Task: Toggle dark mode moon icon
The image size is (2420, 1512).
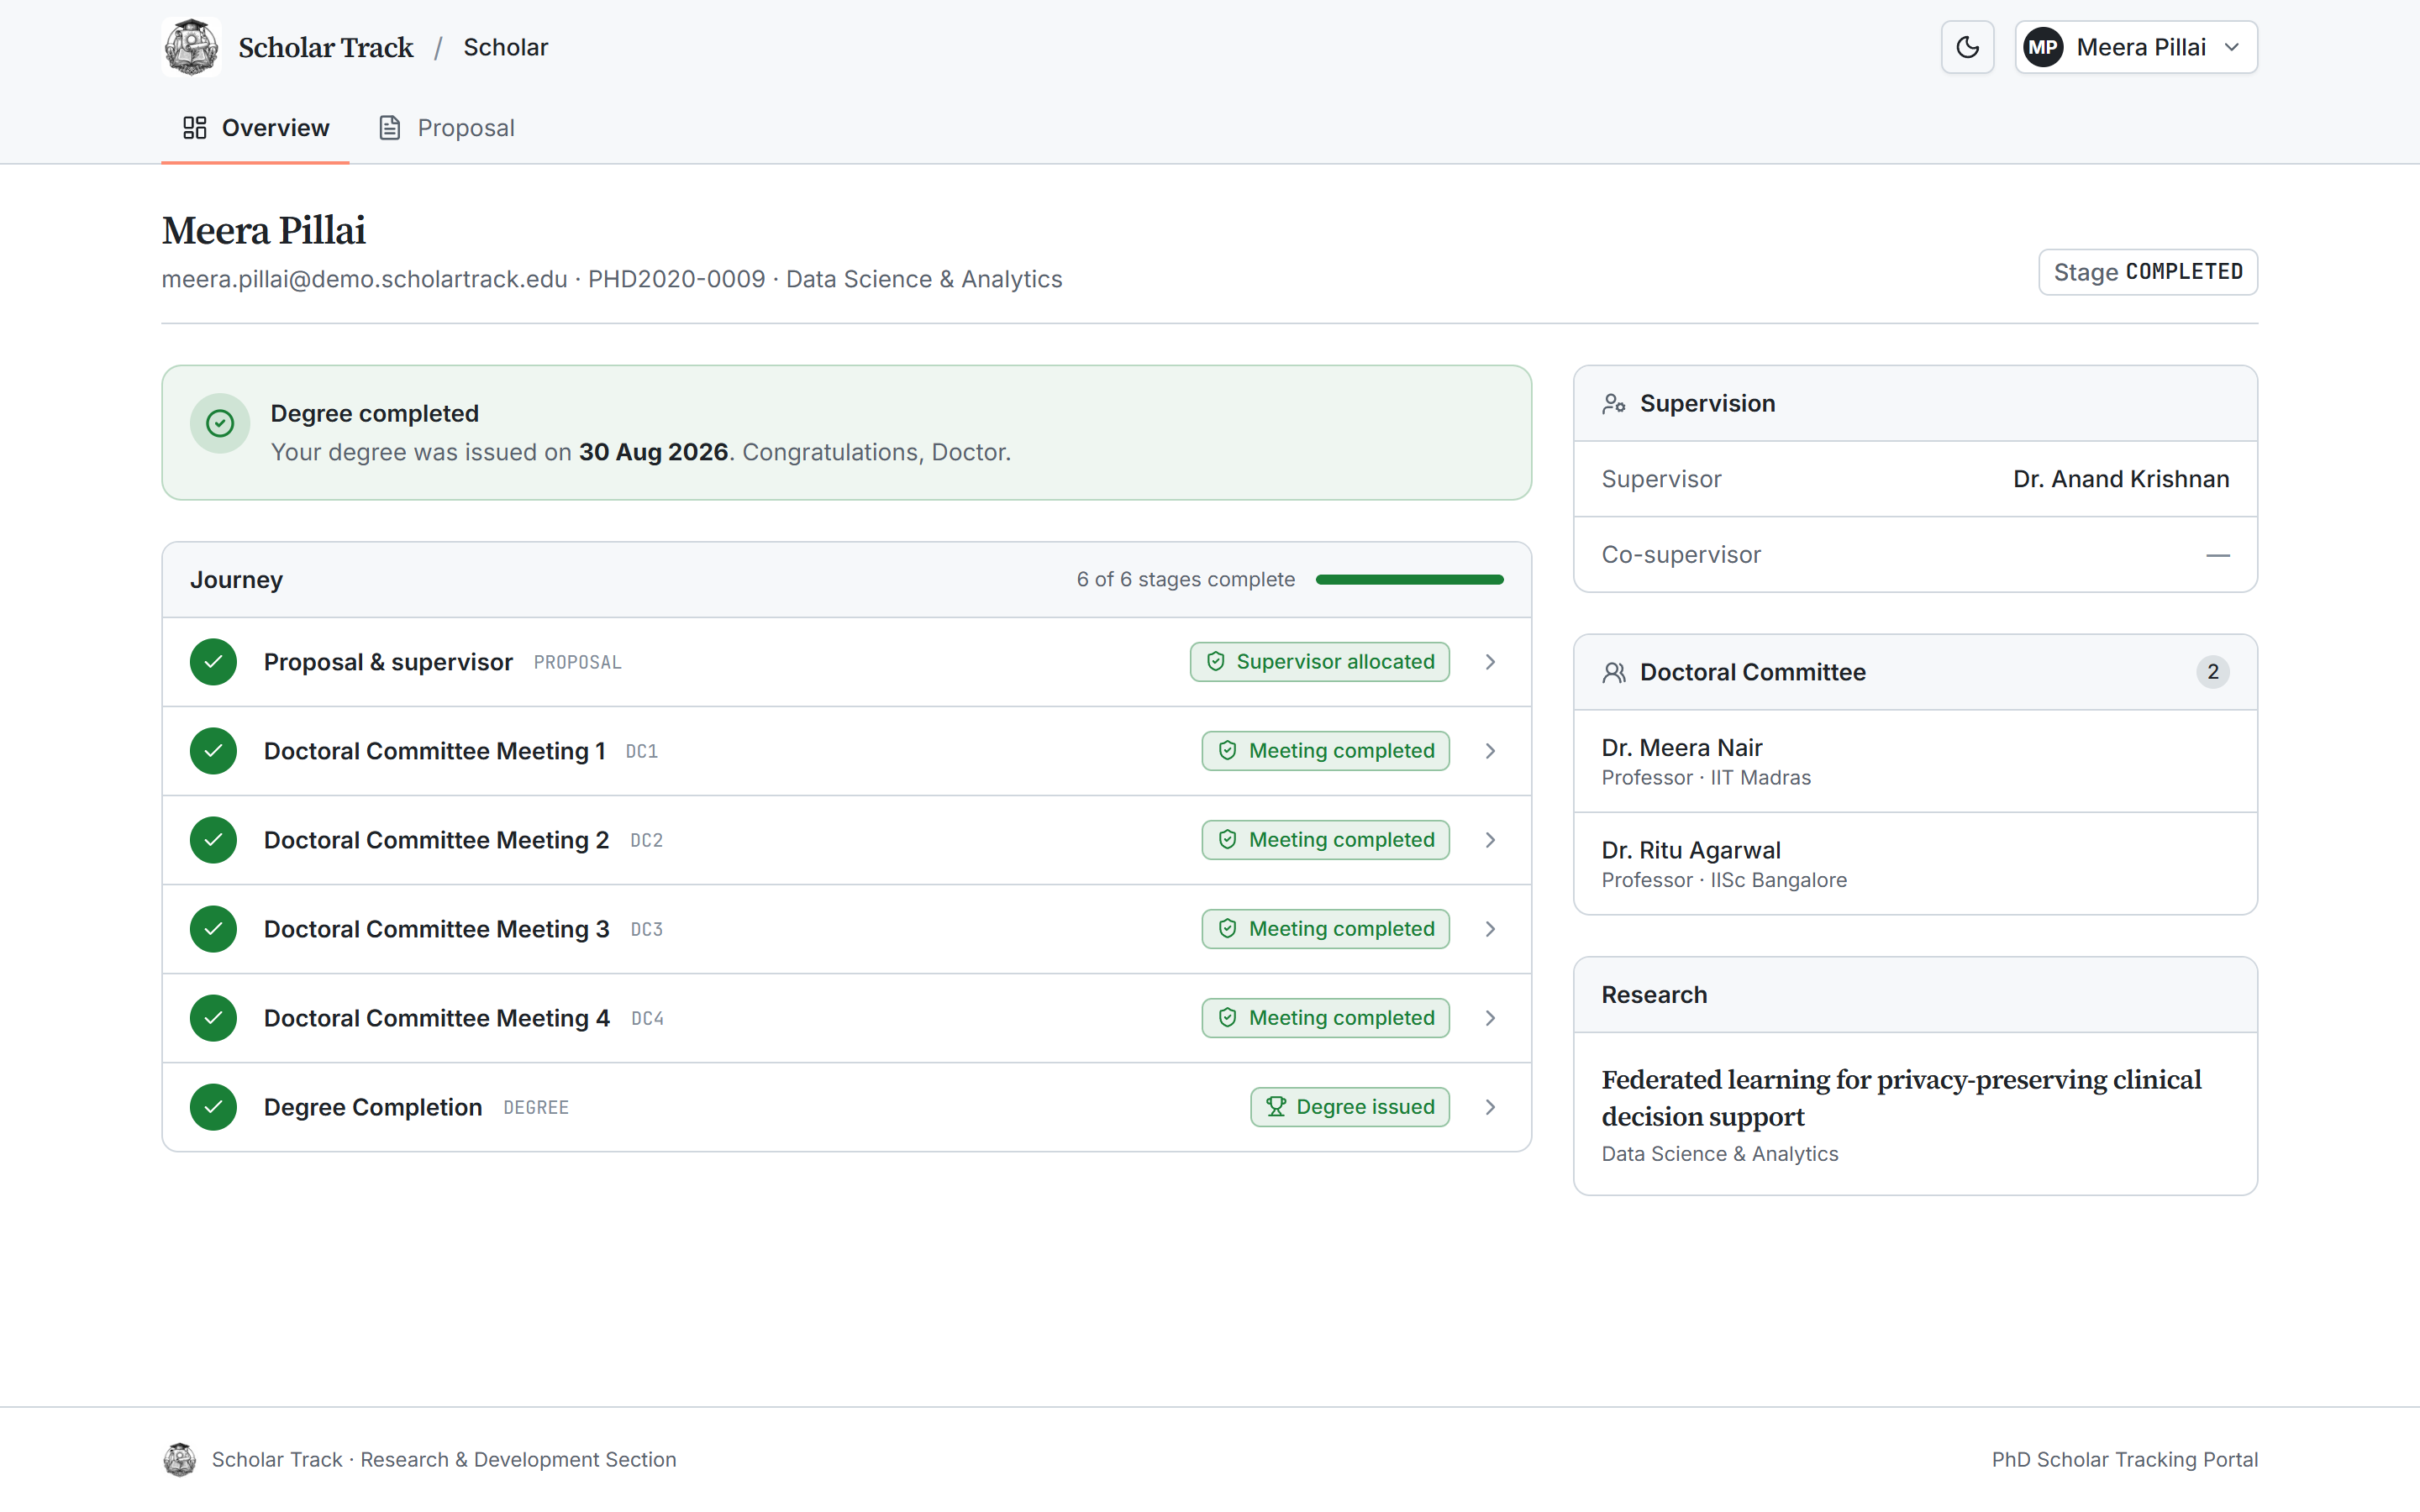Action: pyautogui.click(x=1967, y=47)
